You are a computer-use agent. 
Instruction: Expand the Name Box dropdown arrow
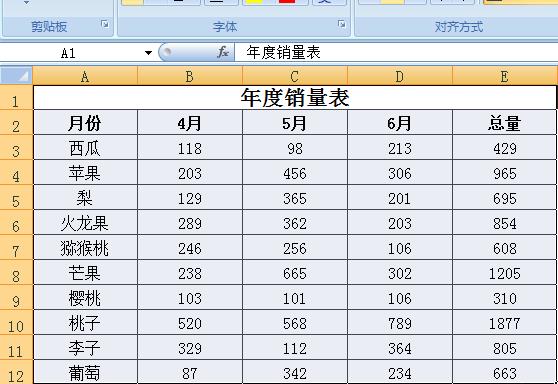(x=148, y=53)
